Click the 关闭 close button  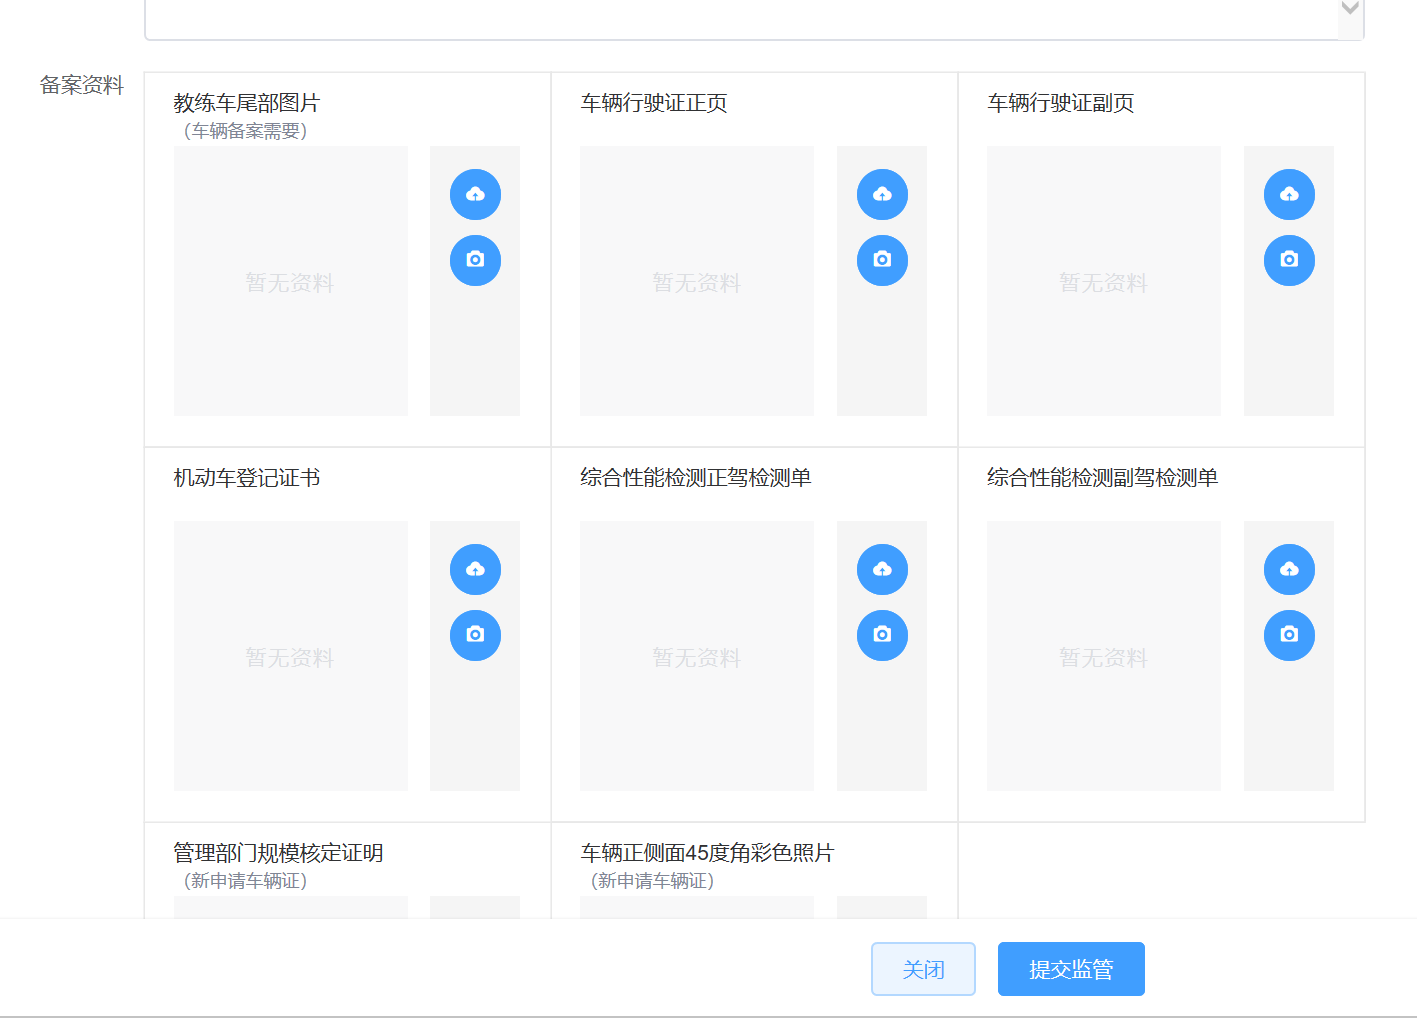923,968
